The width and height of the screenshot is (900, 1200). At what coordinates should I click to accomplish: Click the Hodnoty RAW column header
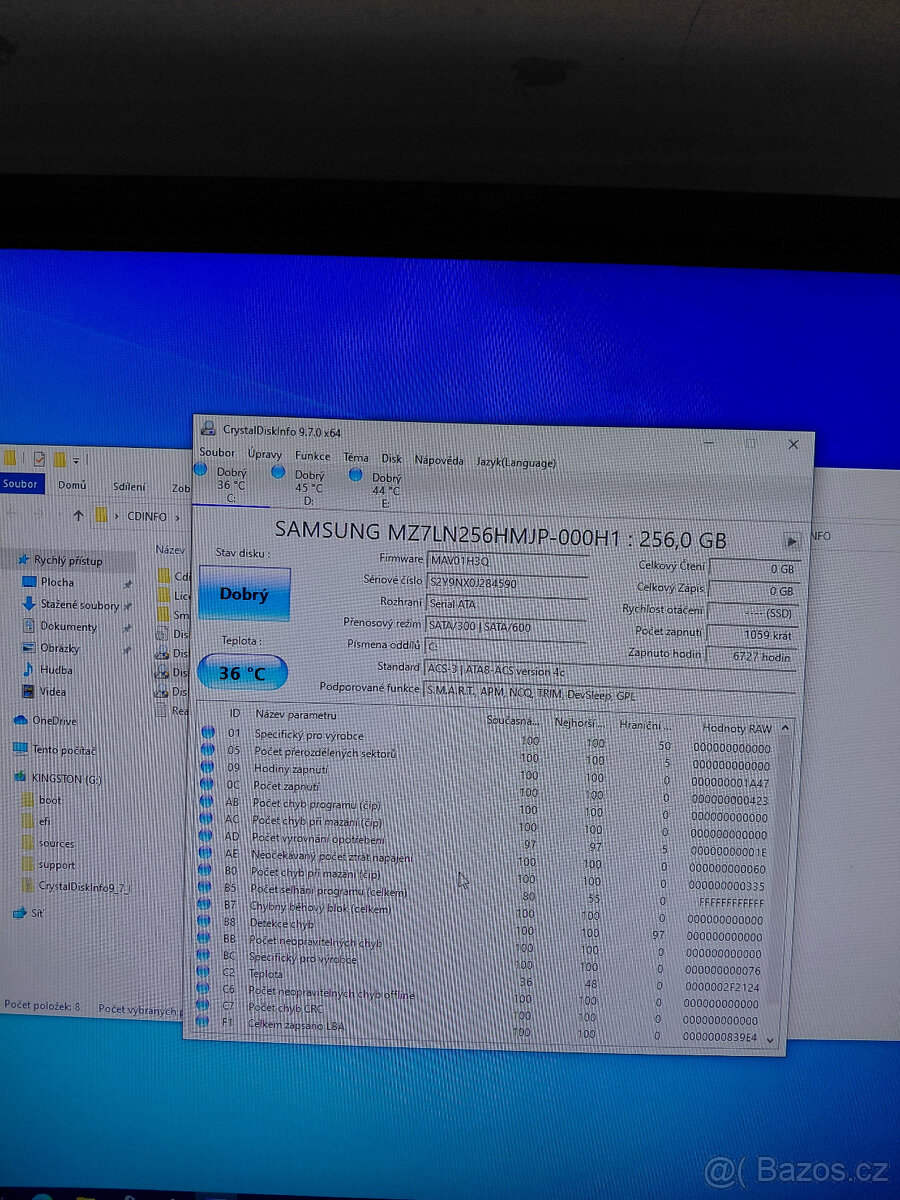[736, 728]
